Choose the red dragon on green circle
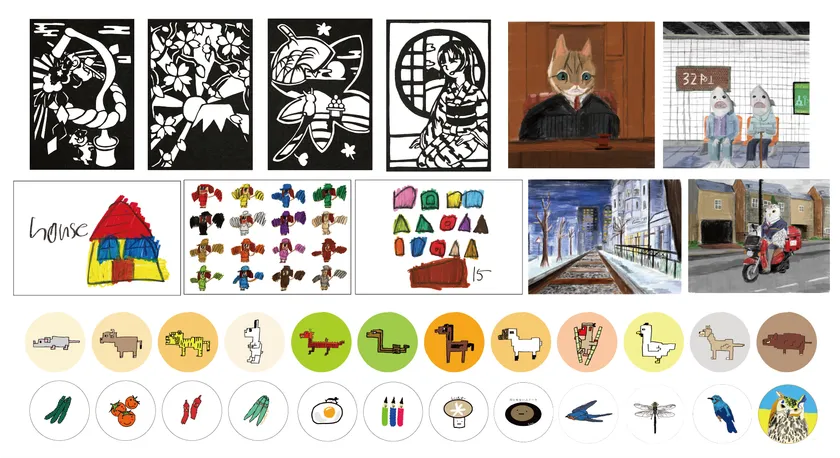The image size is (840, 458). pos(321,342)
